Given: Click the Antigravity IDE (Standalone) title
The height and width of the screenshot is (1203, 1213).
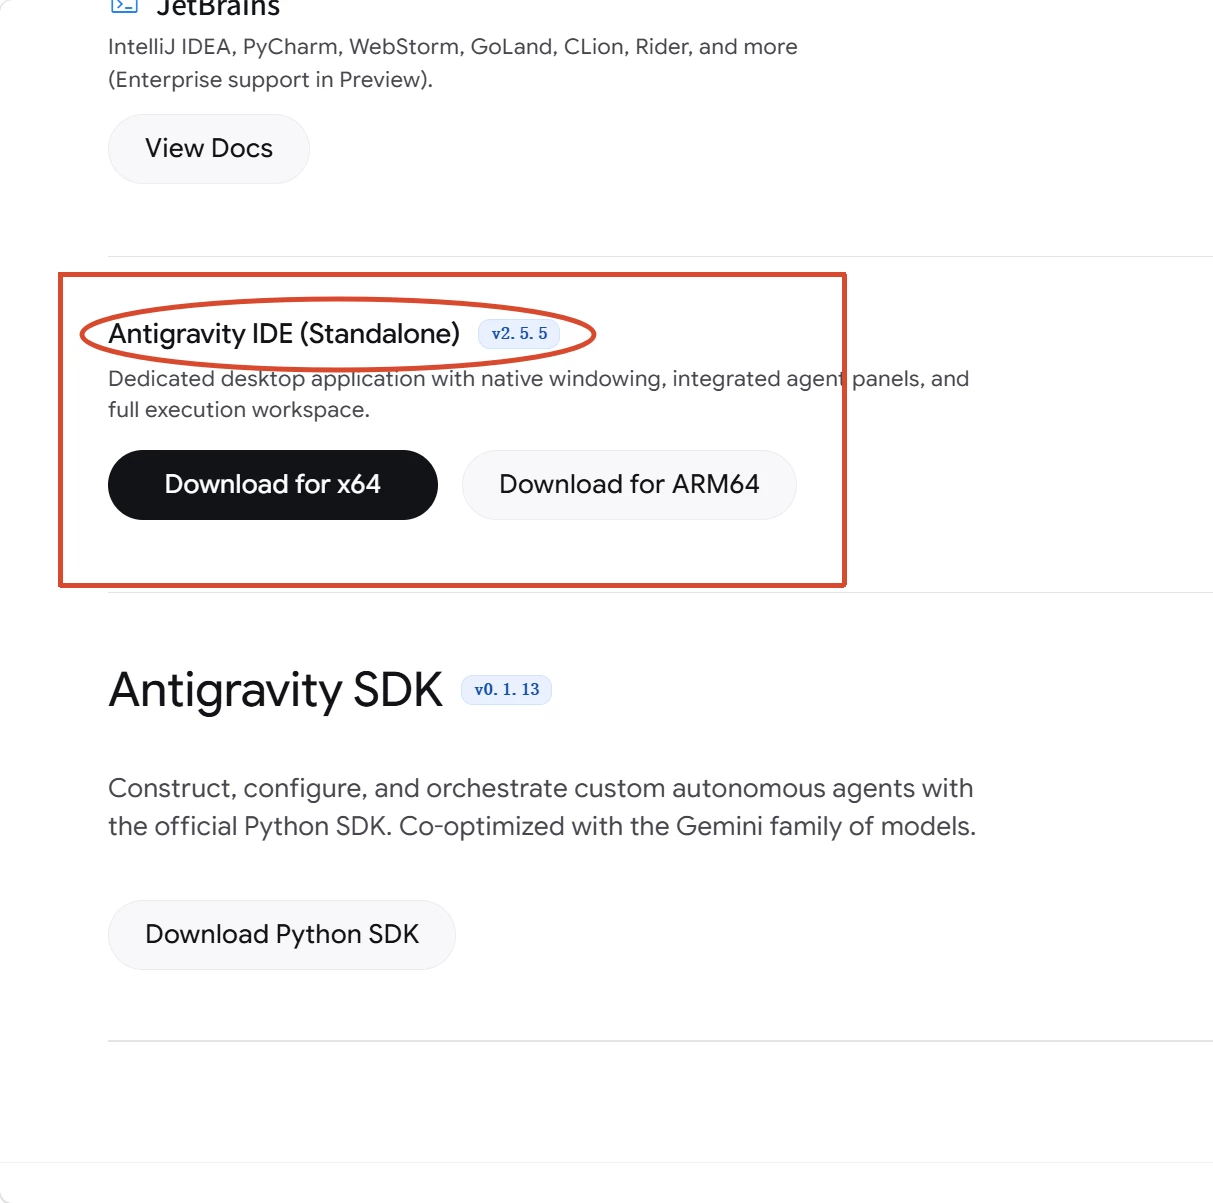Looking at the screenshot, I should tap(284, 334).
